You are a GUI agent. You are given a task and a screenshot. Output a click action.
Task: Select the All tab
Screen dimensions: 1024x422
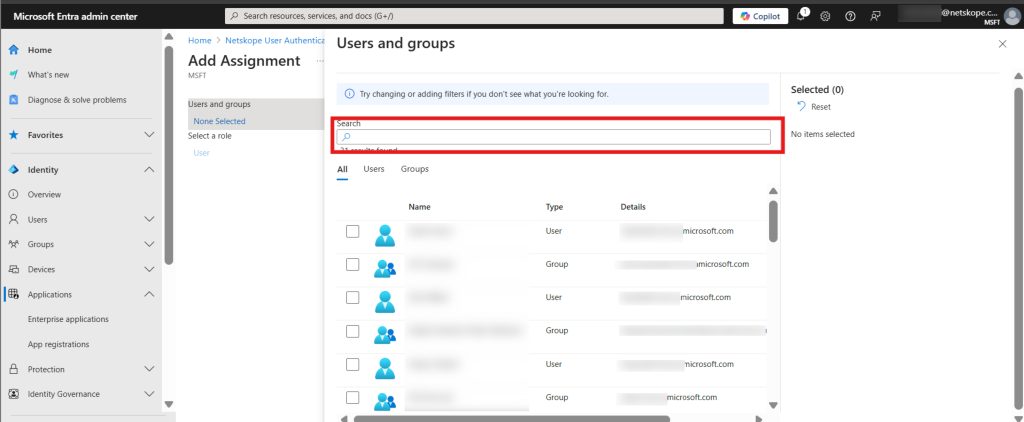(x=342, y=169)
